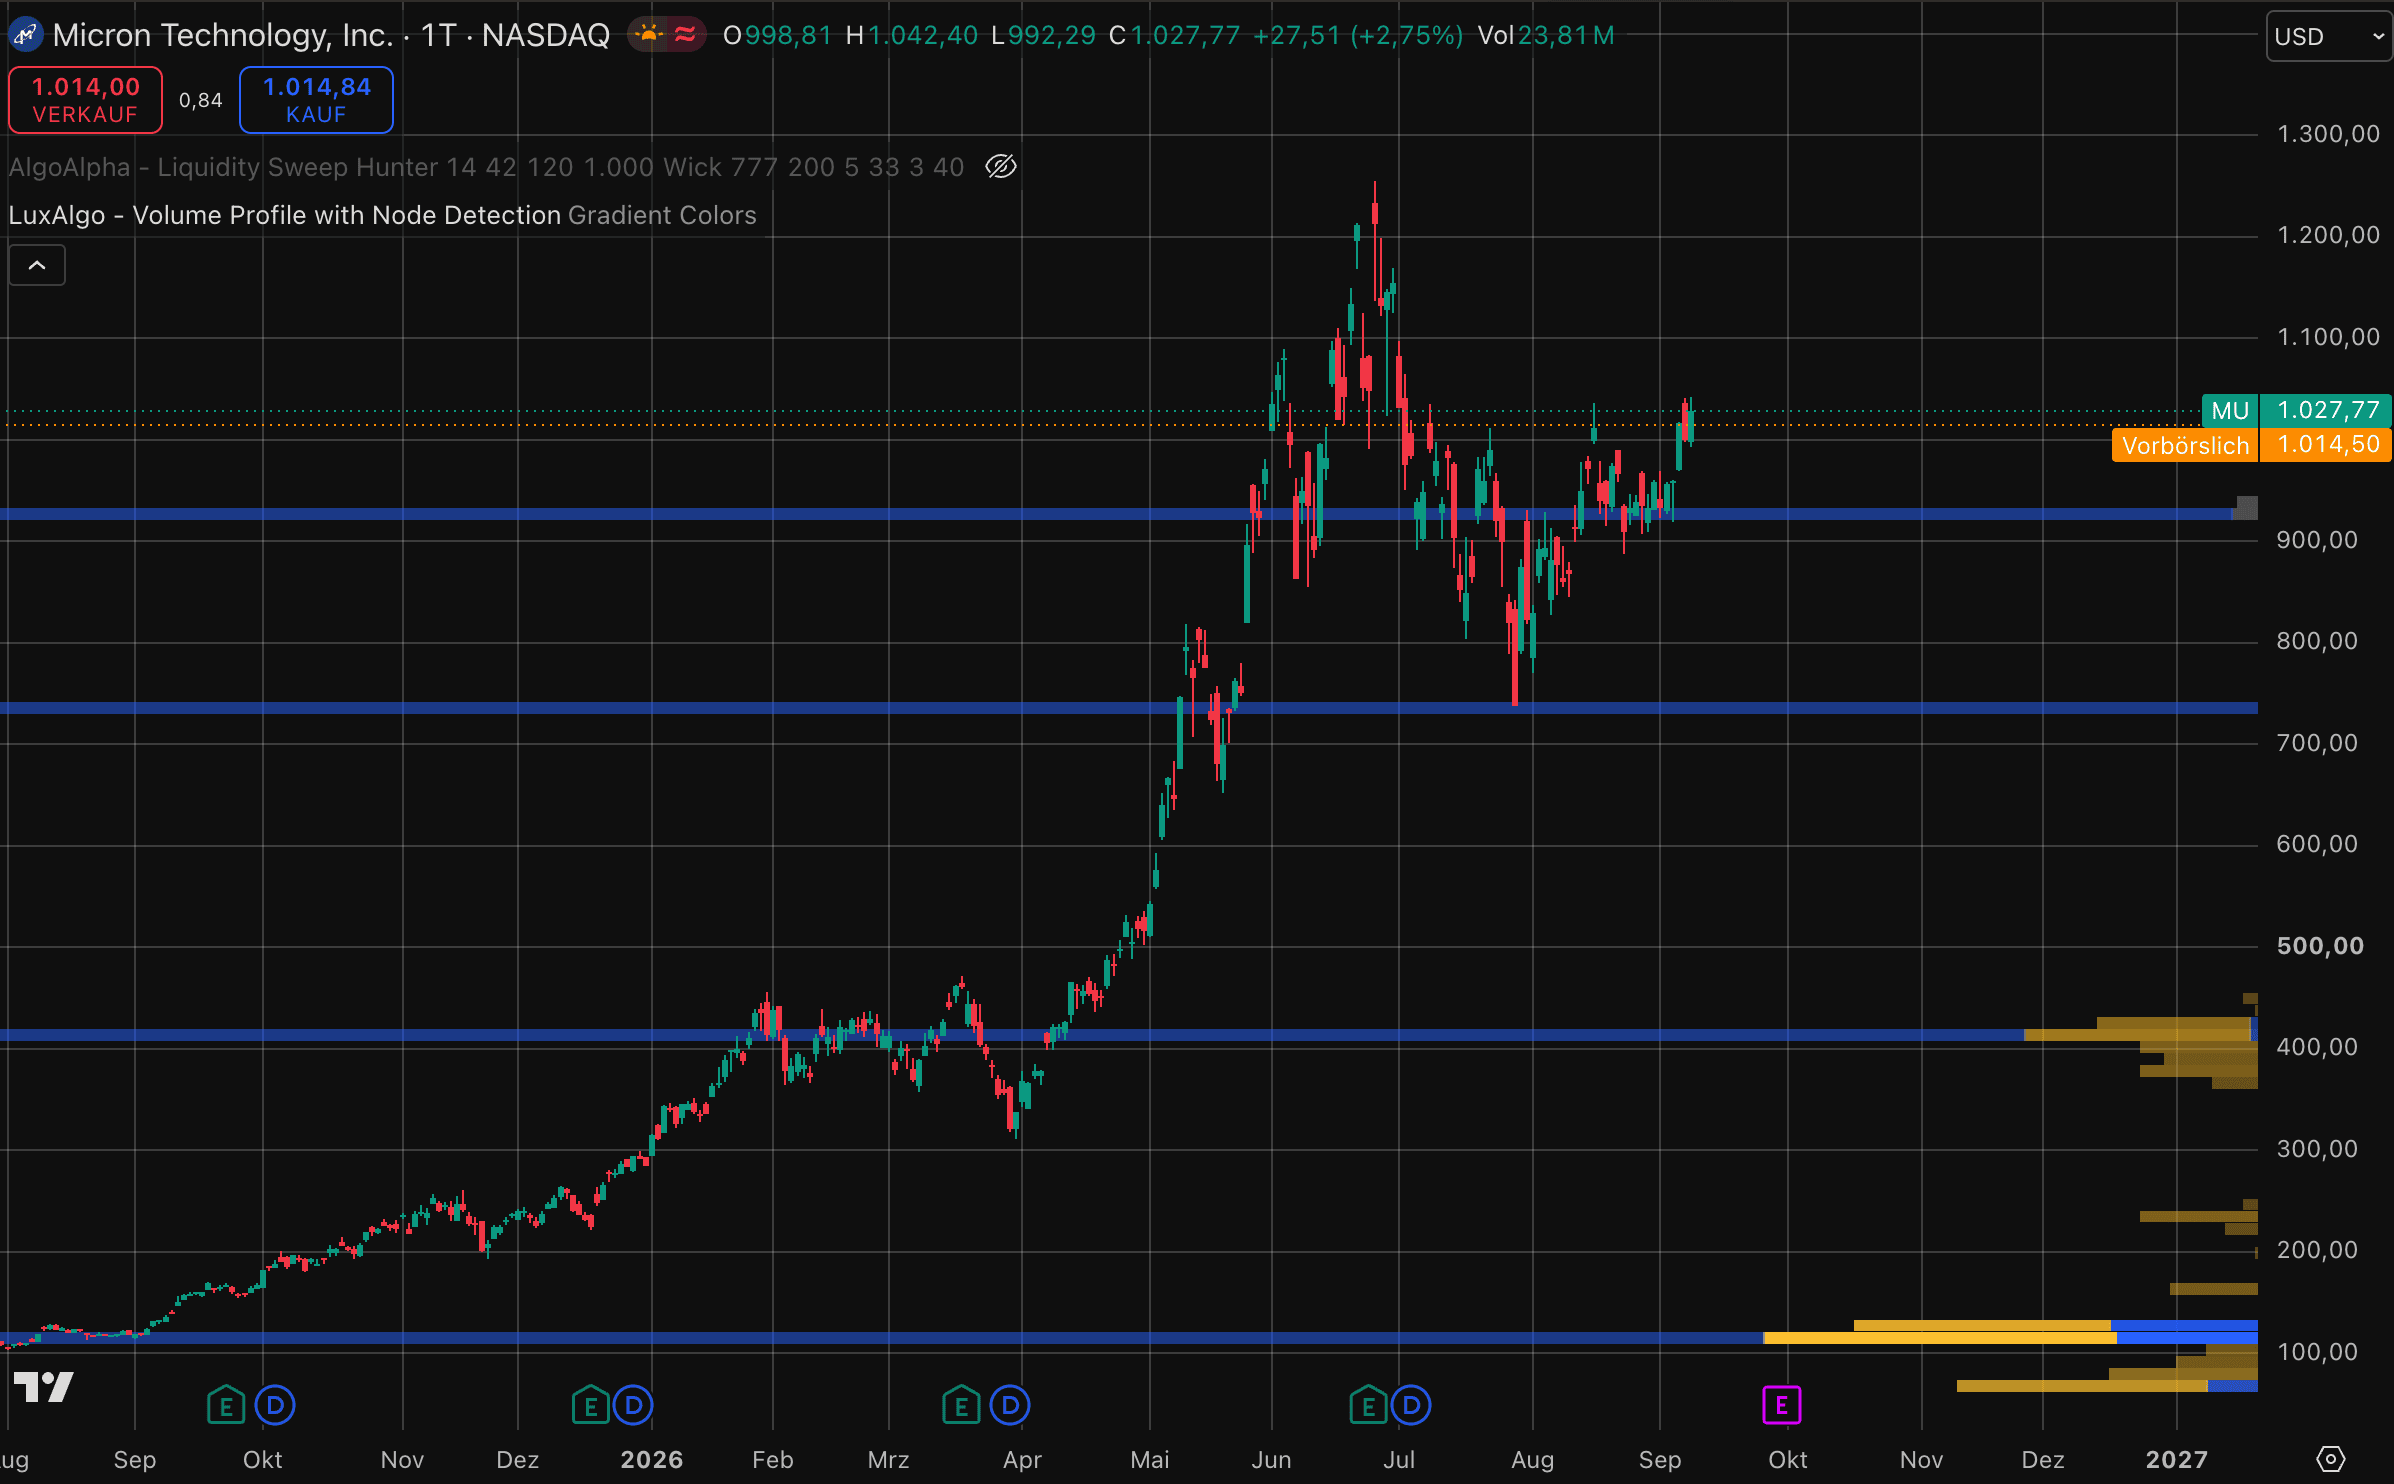The width and height of the screenshot is (2394, 1484).
Task: Select the LuxAlgo Volume Profile indicator legend
Action: pos(382,215)
